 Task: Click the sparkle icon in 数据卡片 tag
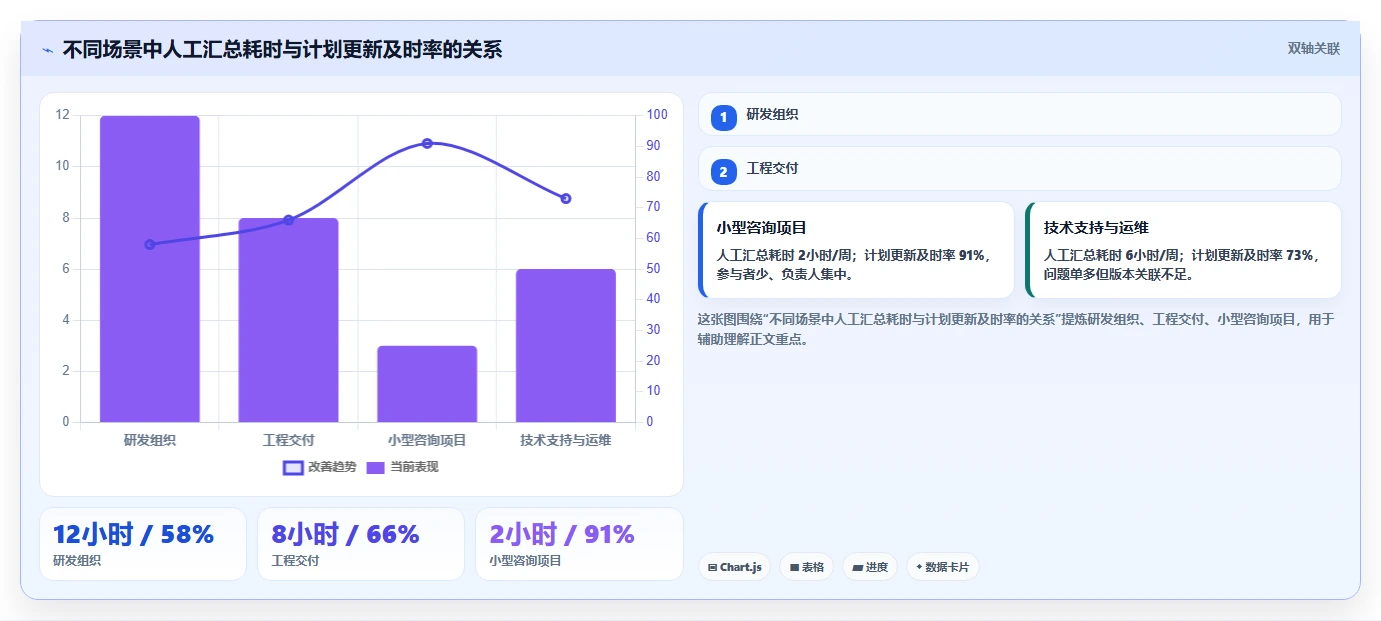pyautogui.click(x=919, y=567)
